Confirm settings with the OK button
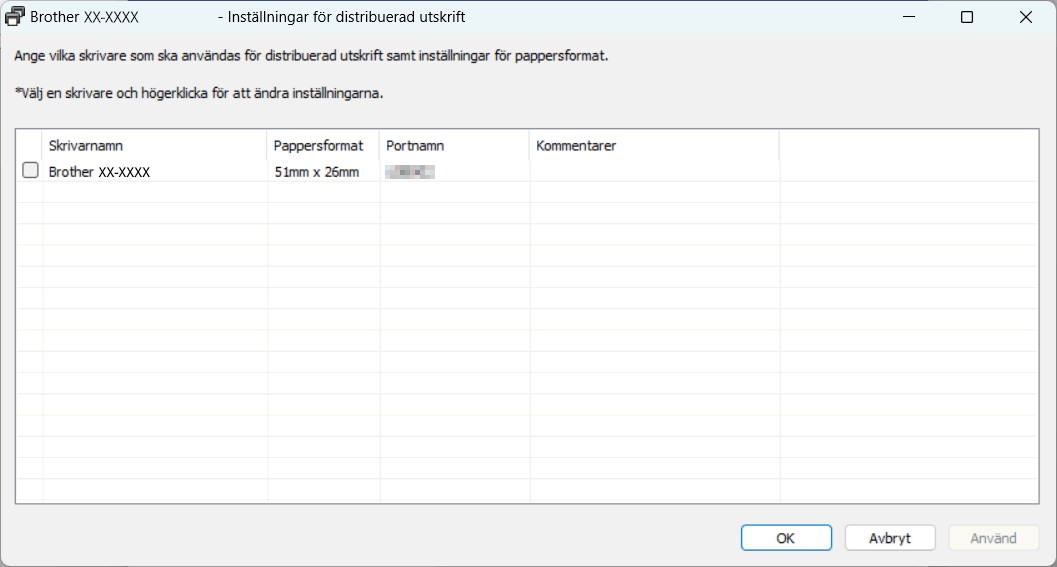Image resolution: width=1057 pixels, height=567 pixels. (x=786, y=538)
